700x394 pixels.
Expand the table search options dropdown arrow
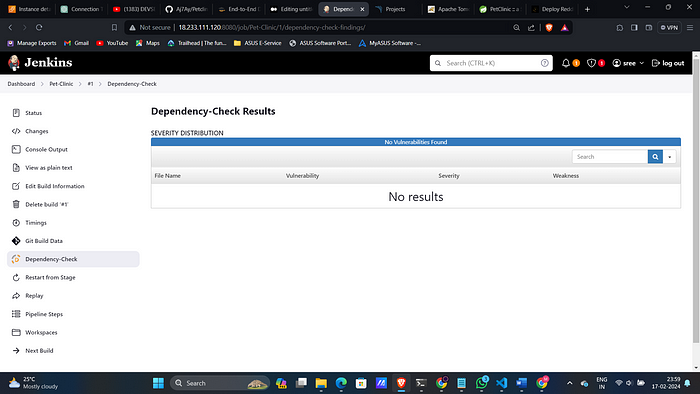pyautogui.click(x=669, y=157)
